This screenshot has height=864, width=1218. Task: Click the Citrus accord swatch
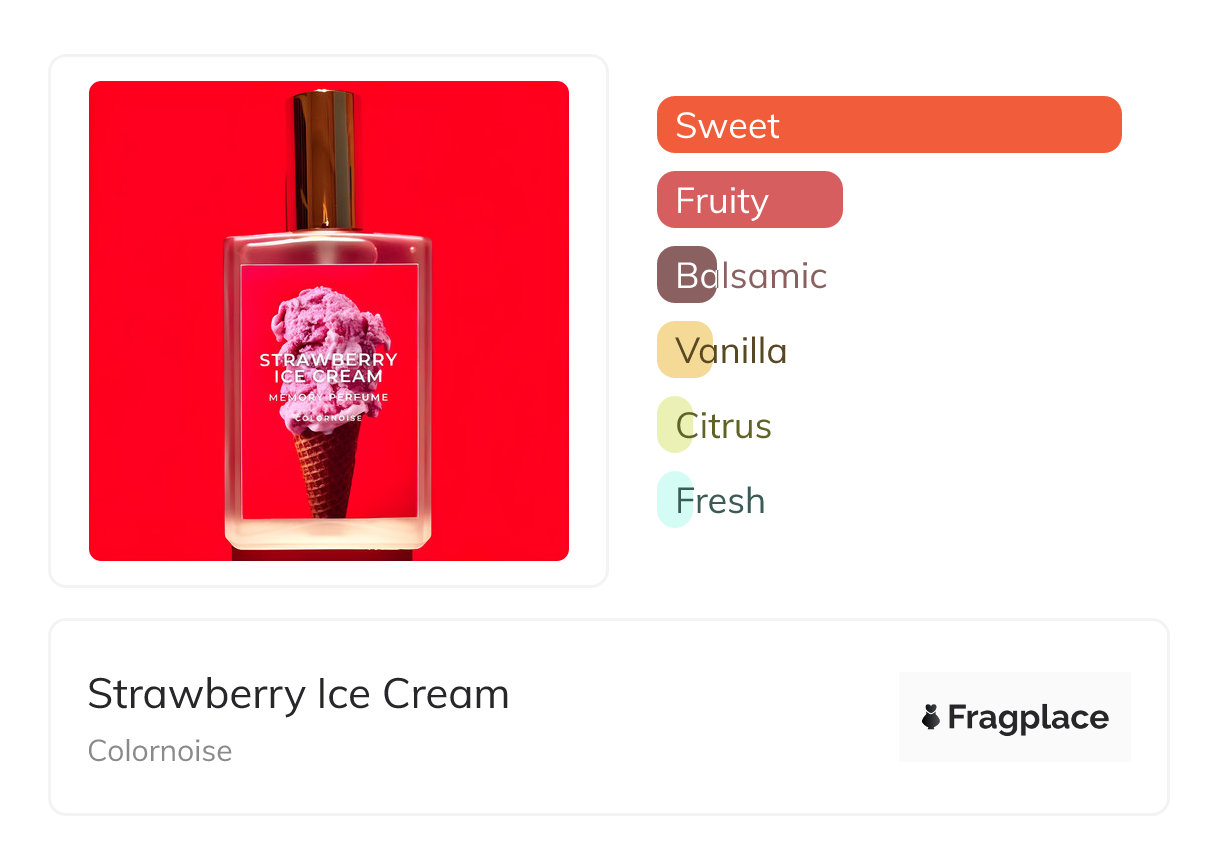coord(675,425)
